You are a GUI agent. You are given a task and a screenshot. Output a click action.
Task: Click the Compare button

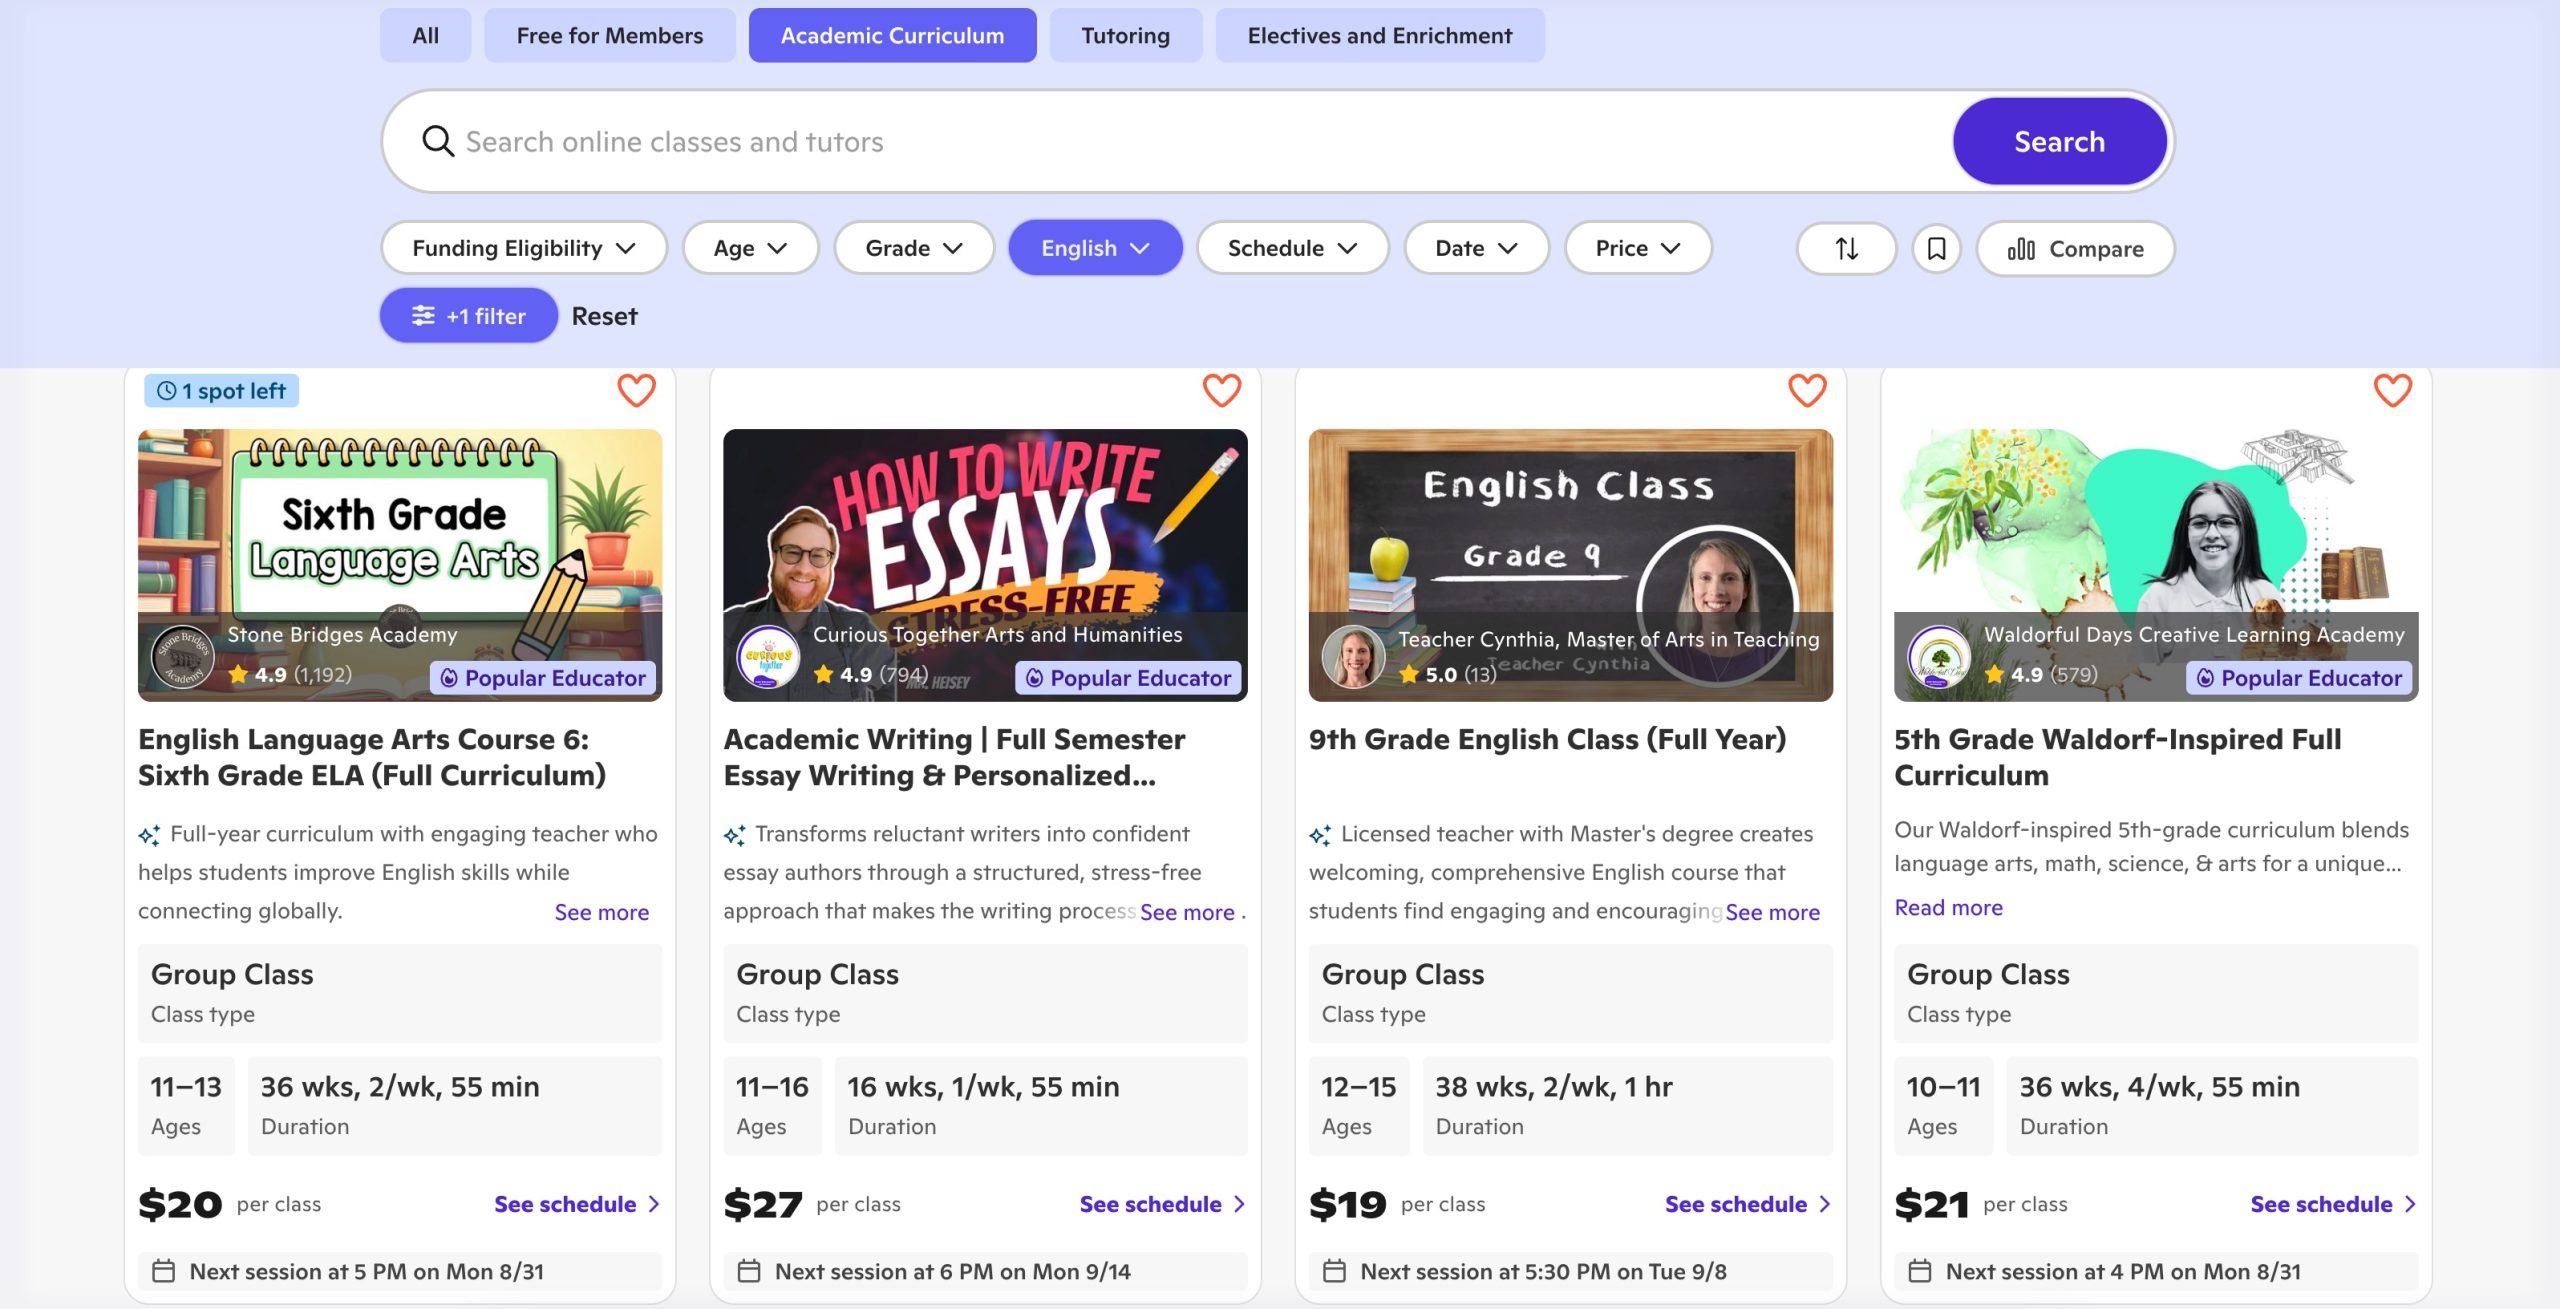tap(2075, 249)
